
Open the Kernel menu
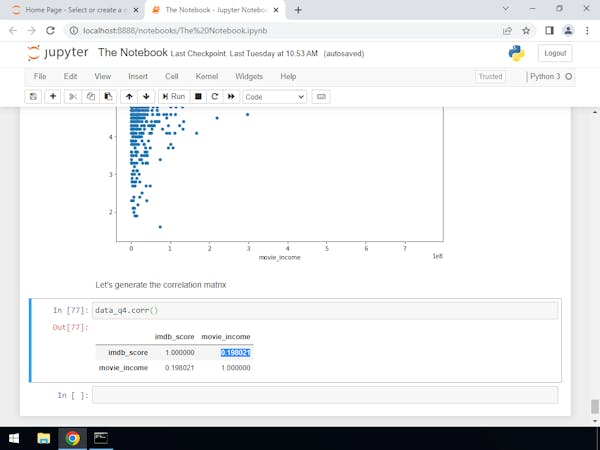(207, 77)
